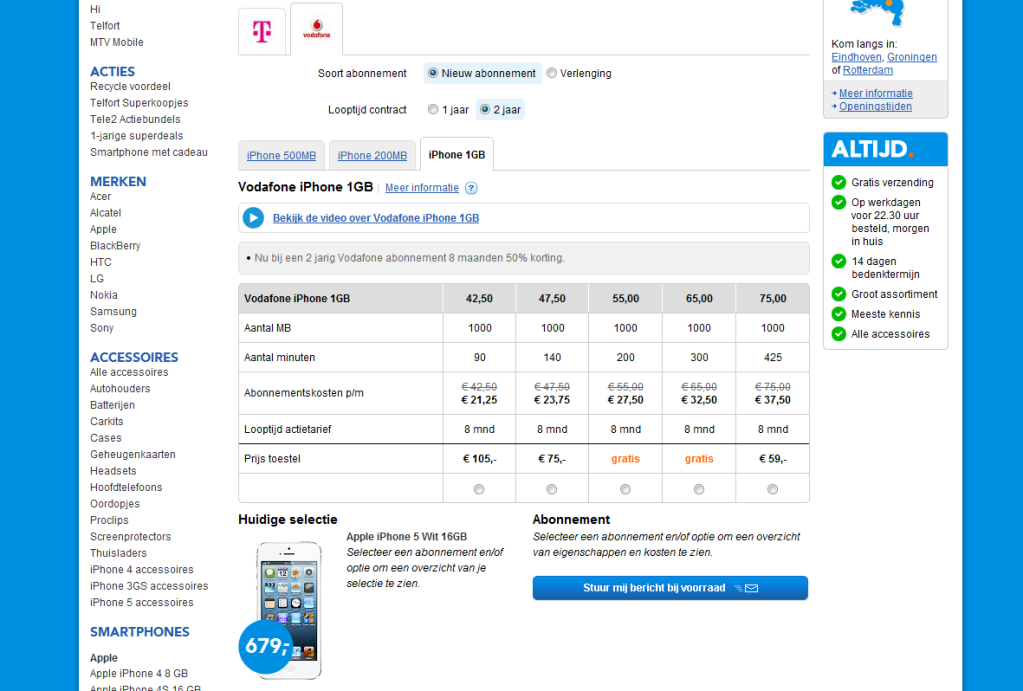Viewport: 1023px width, 691px height.
Task: Open Batterijen accessories link
Action: [x=112, y=405]
